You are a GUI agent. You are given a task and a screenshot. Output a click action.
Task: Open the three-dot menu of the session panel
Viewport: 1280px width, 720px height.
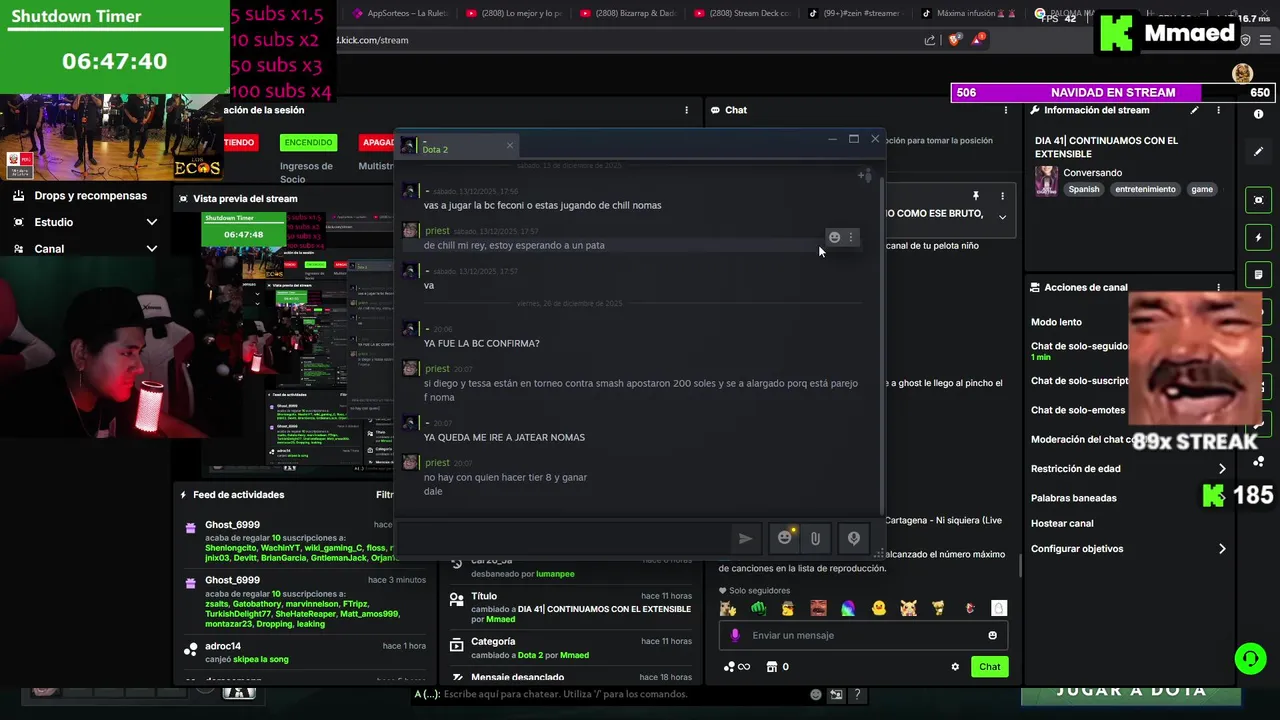pyautogui.click(x=686, y=110)
